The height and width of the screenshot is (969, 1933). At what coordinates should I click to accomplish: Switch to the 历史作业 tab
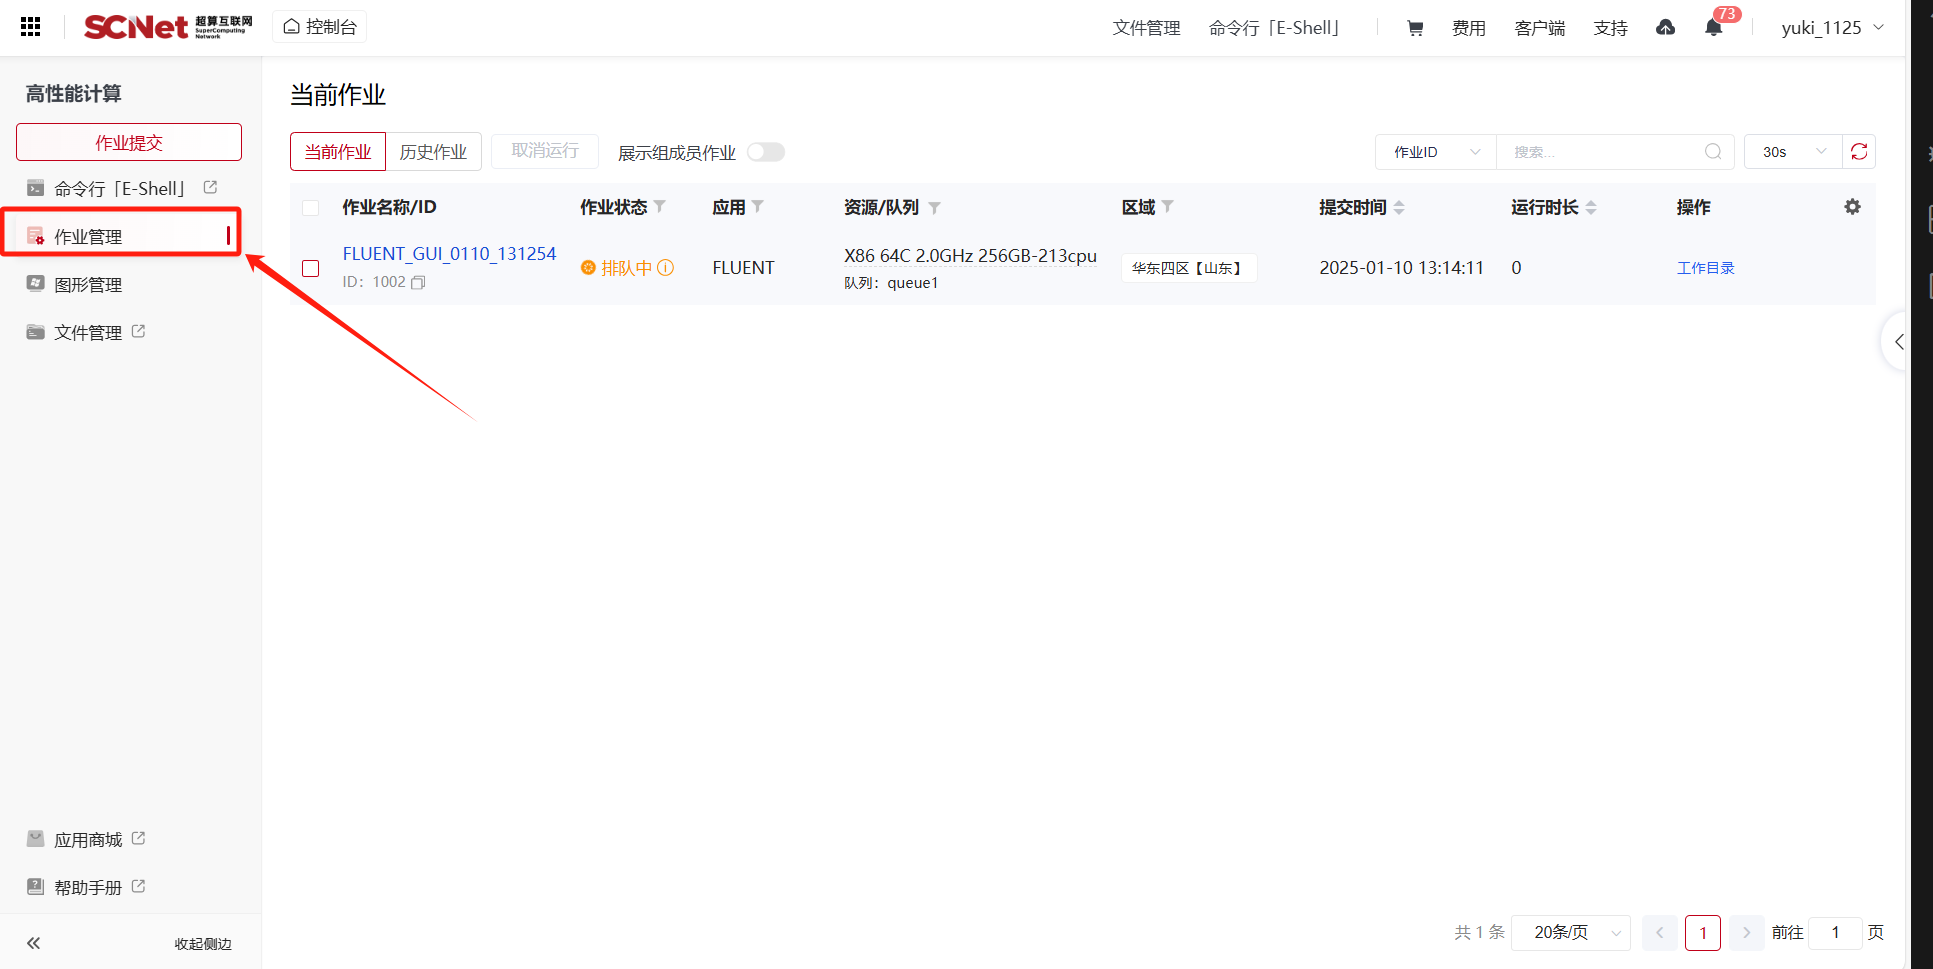(x=433, y=152)
